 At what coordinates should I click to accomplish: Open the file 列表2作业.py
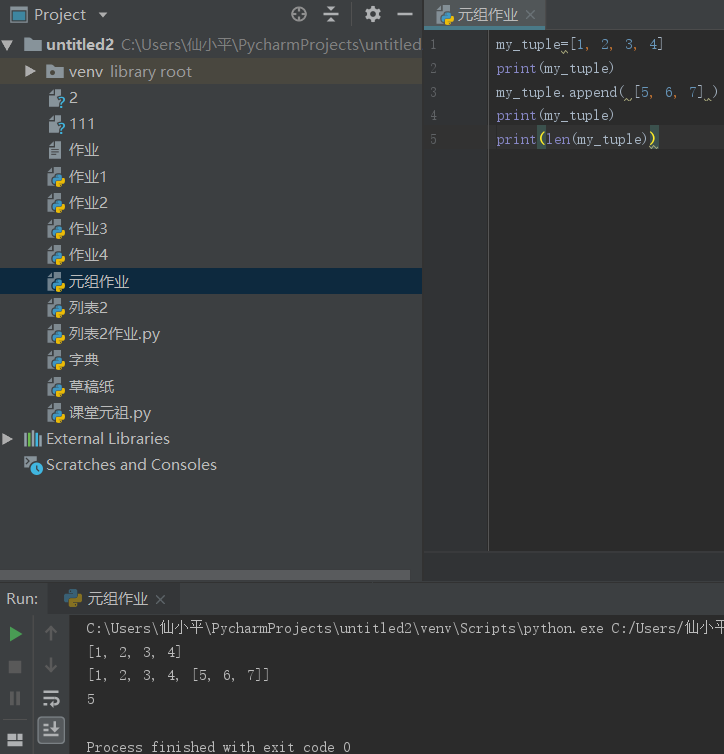[x=114, y=334]
